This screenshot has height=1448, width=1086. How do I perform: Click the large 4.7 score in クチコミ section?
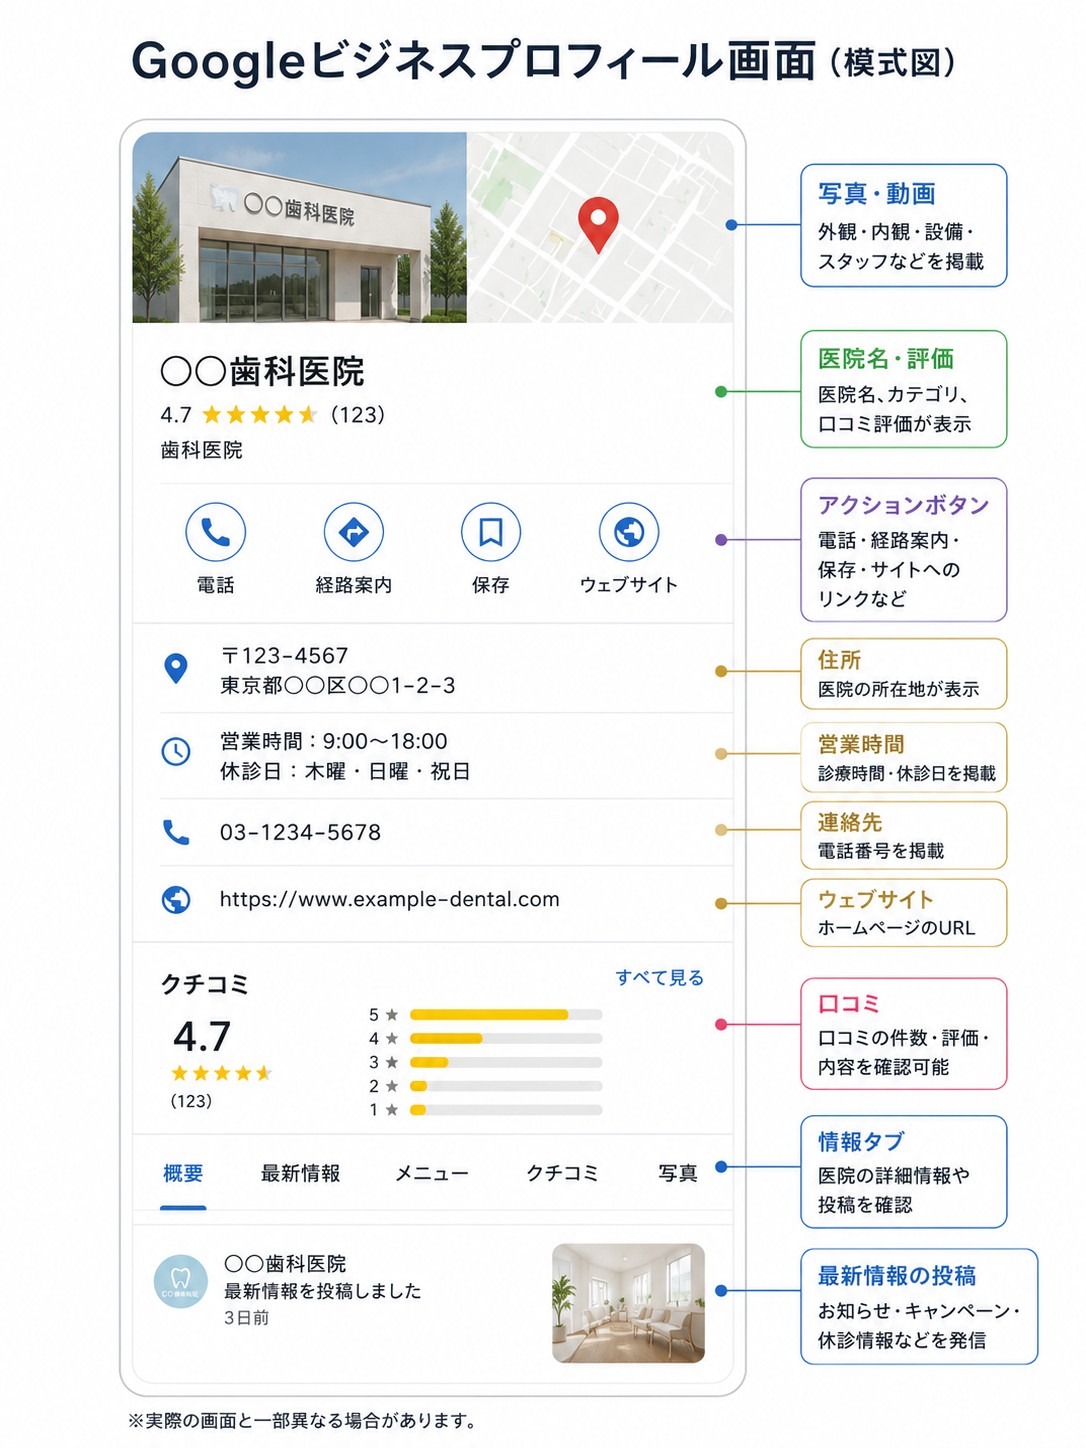point(202,1037)
